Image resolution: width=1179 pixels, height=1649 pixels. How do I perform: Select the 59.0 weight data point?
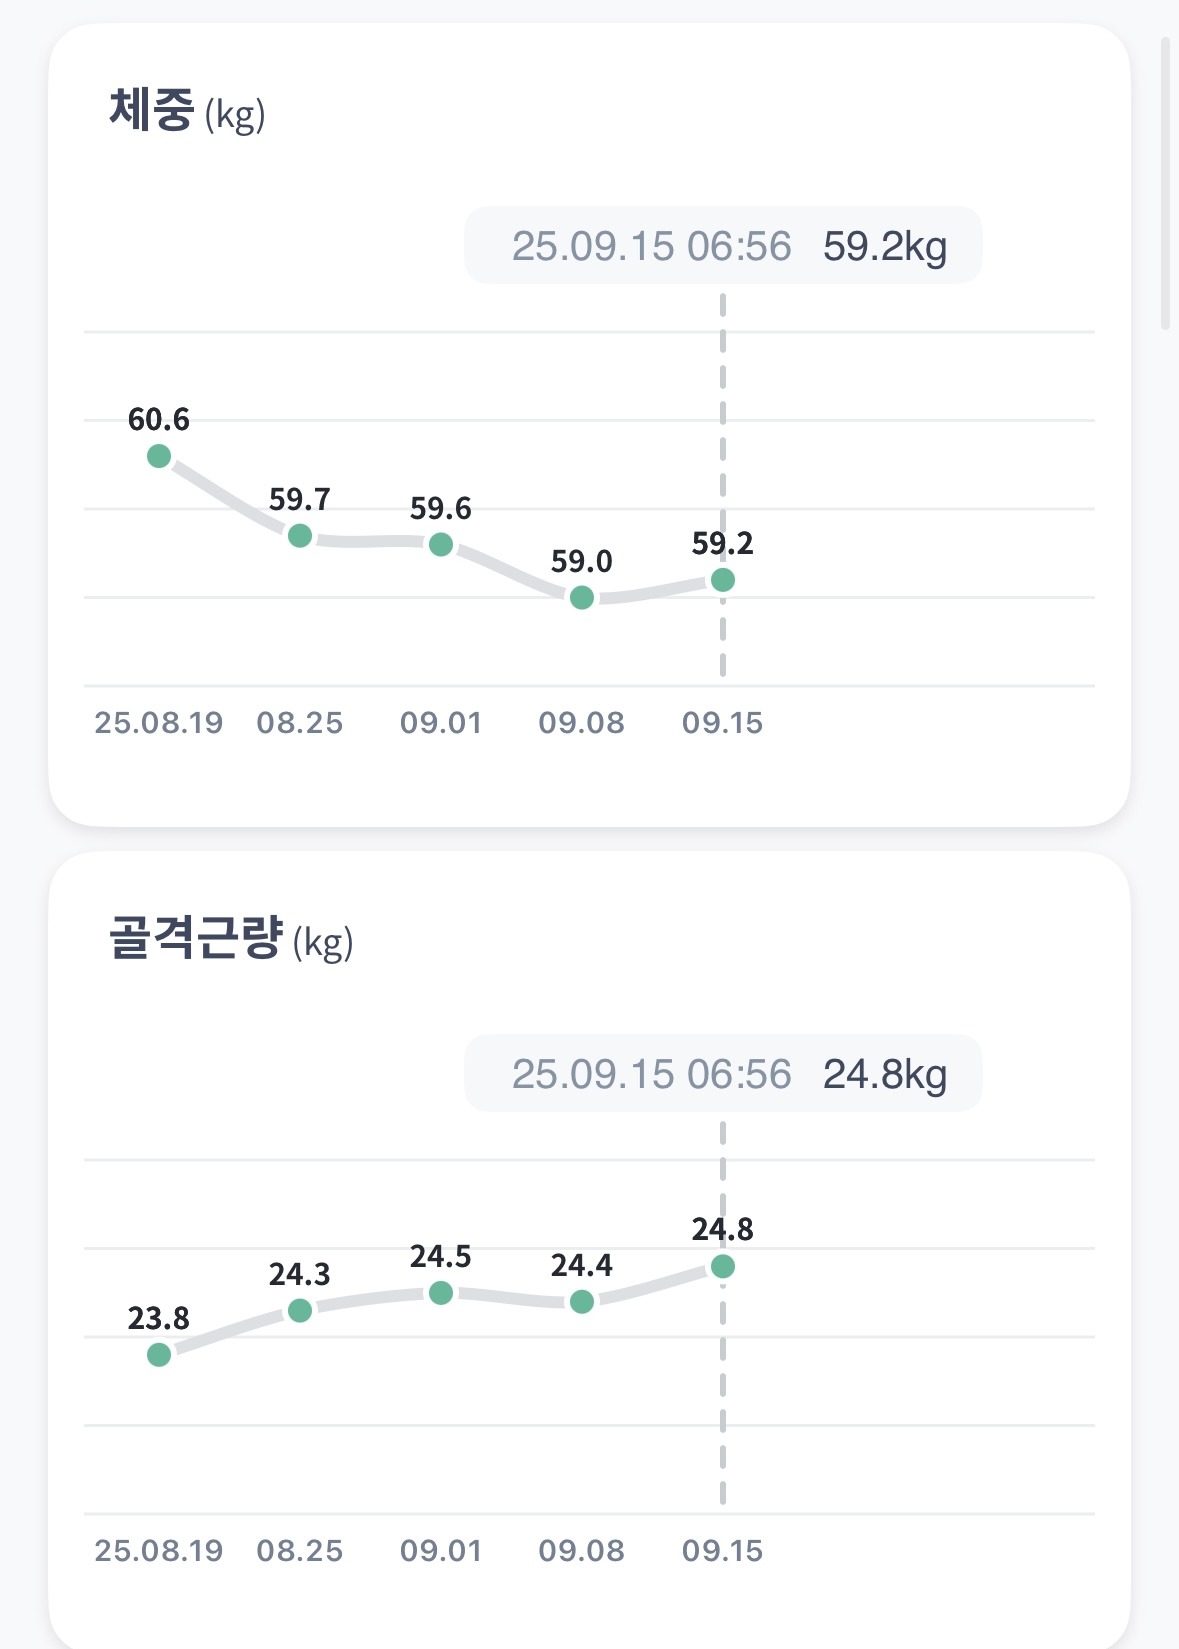point(582,598)
